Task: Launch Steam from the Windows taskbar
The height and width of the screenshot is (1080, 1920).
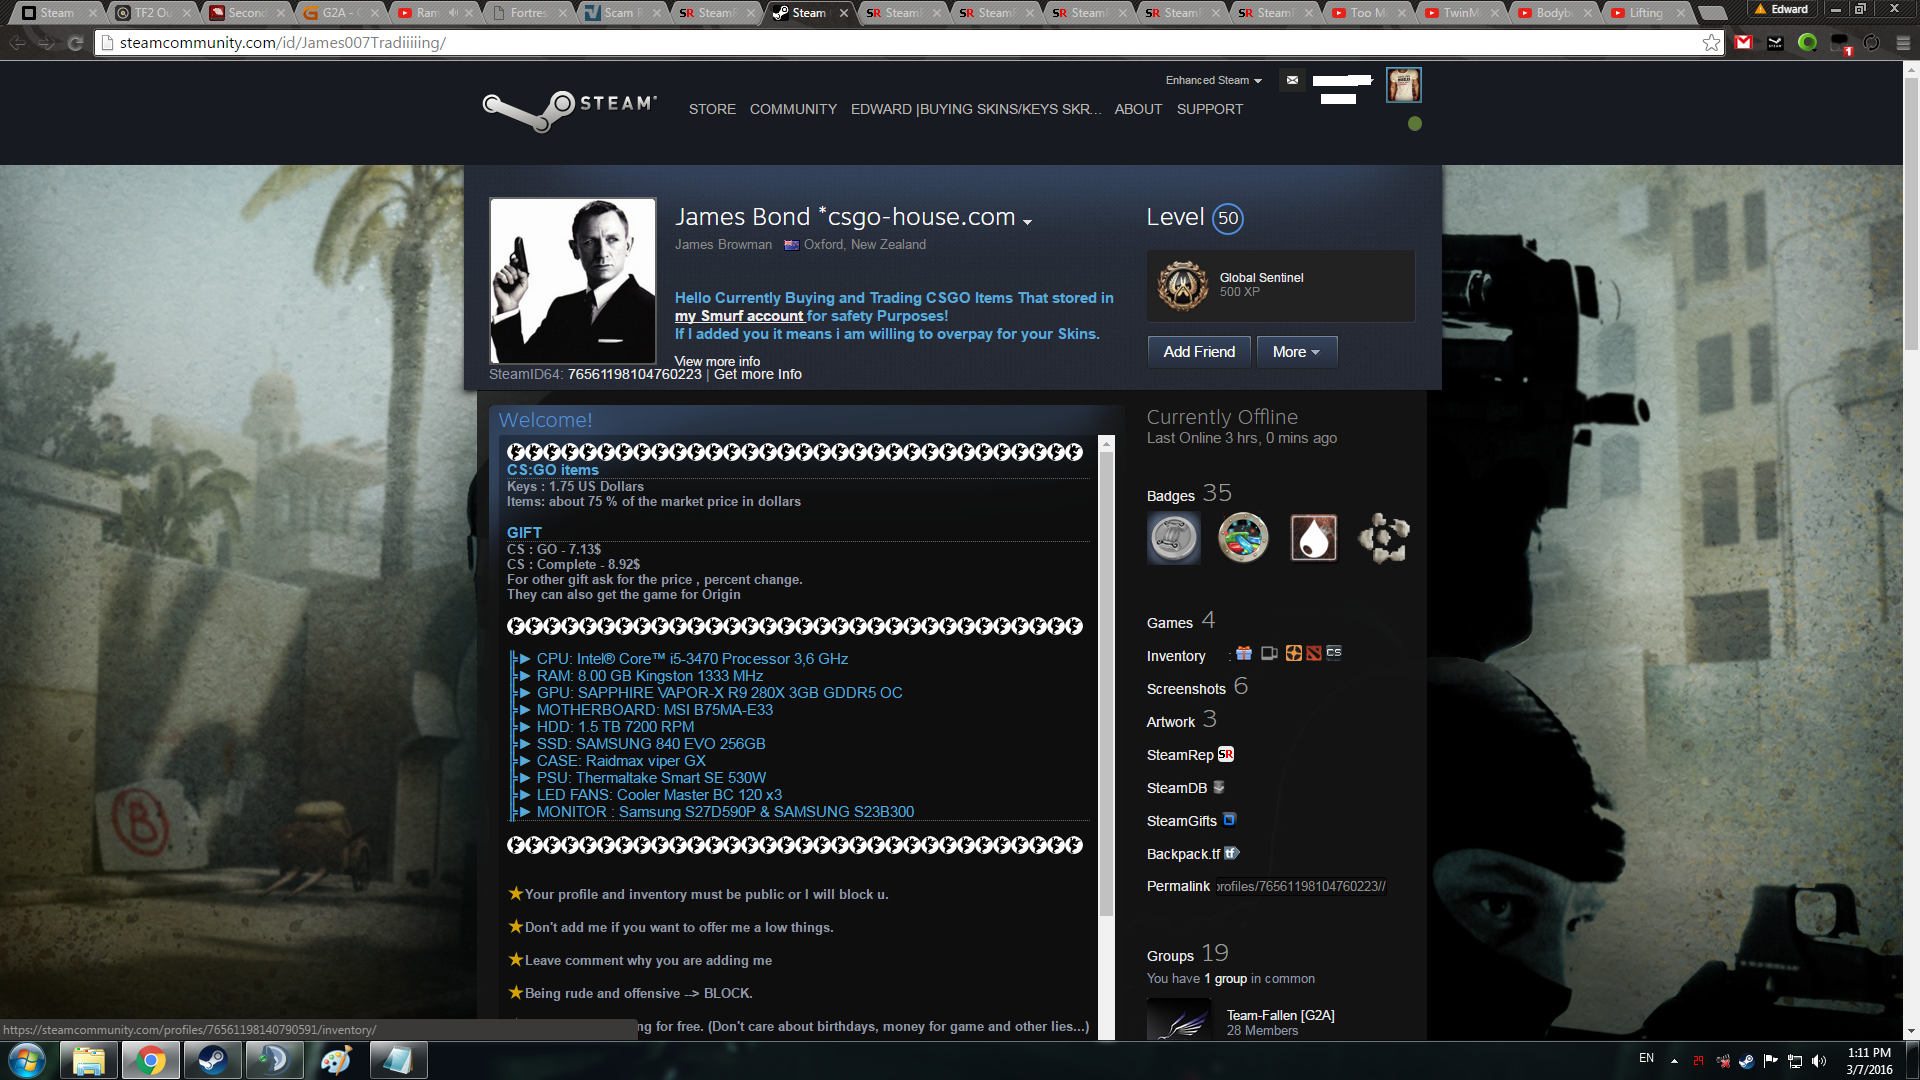Action: [212, 1060]
